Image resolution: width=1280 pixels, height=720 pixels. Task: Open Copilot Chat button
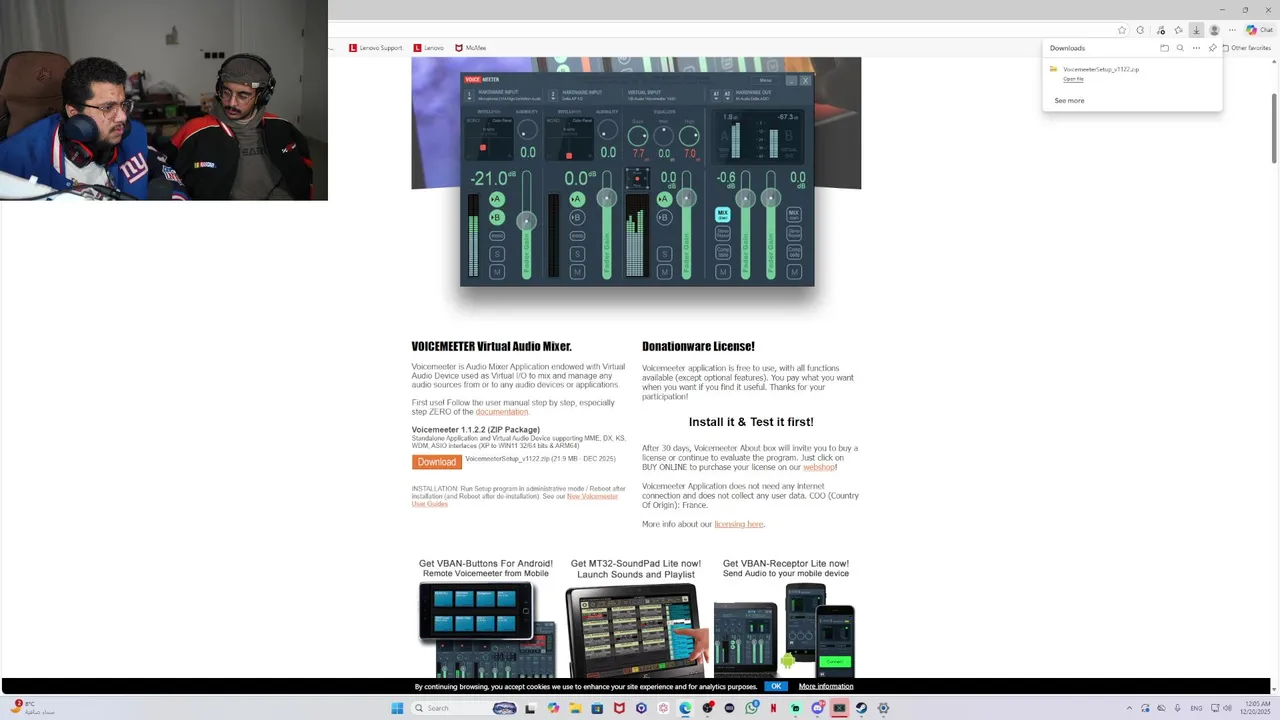click(x=1259, y=30)
